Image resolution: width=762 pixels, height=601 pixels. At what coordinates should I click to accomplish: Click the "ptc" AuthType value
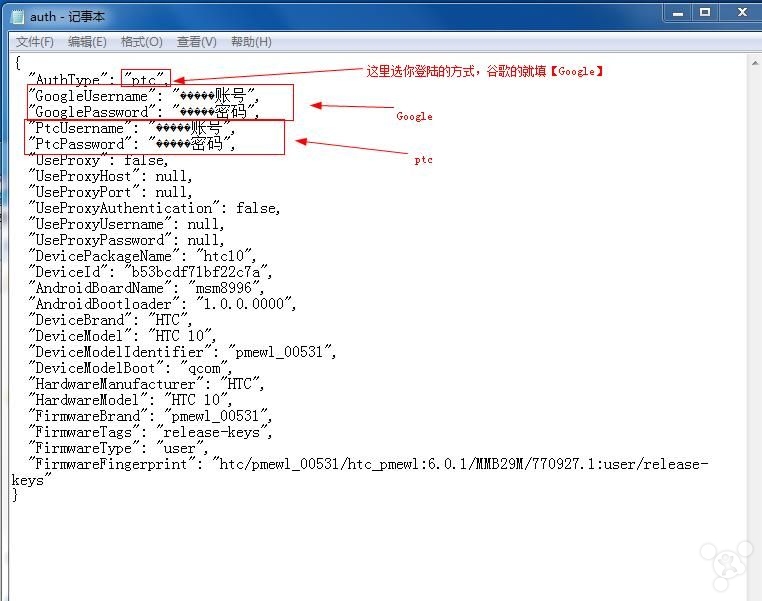[145, 80]
